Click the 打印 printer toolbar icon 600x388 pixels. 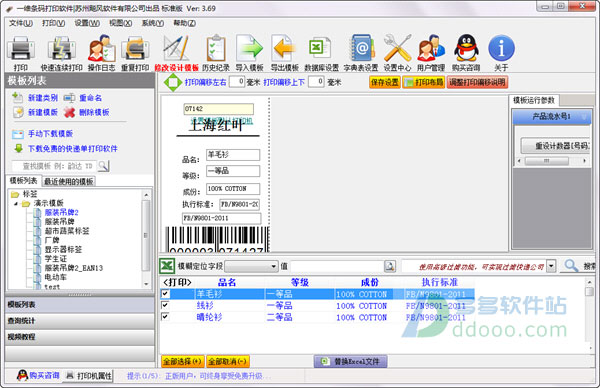21,49
